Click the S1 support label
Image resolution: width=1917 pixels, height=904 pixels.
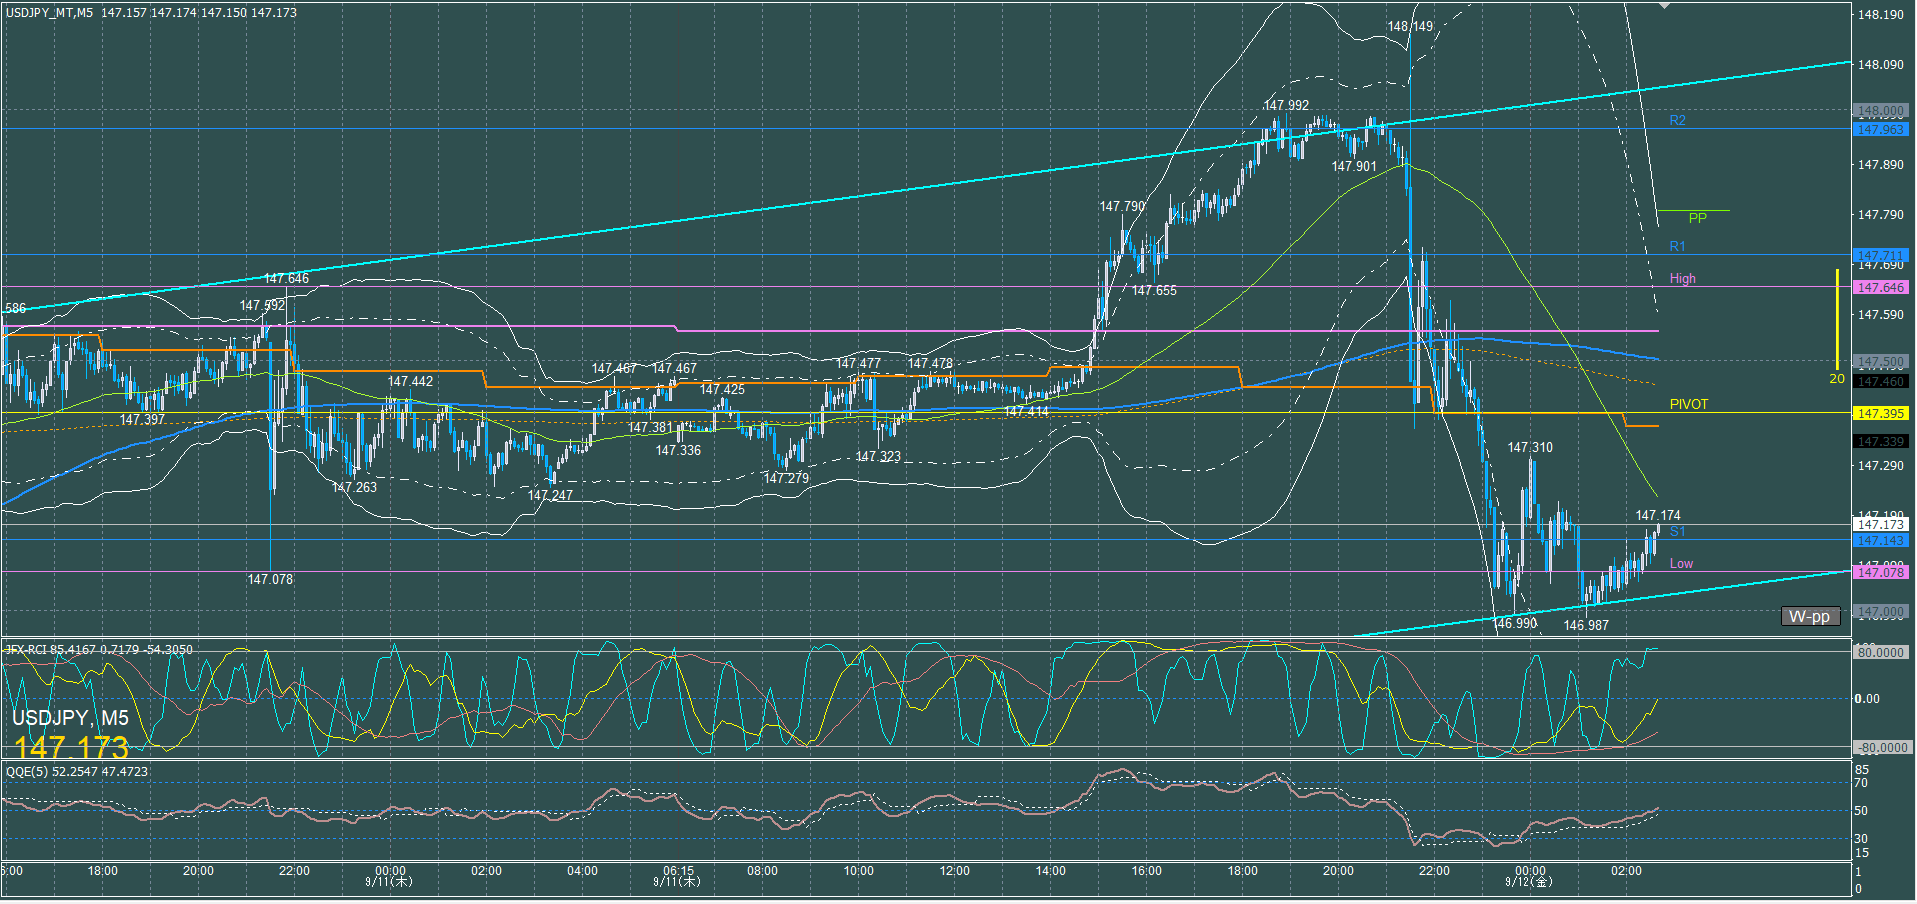pos(1677,532)
